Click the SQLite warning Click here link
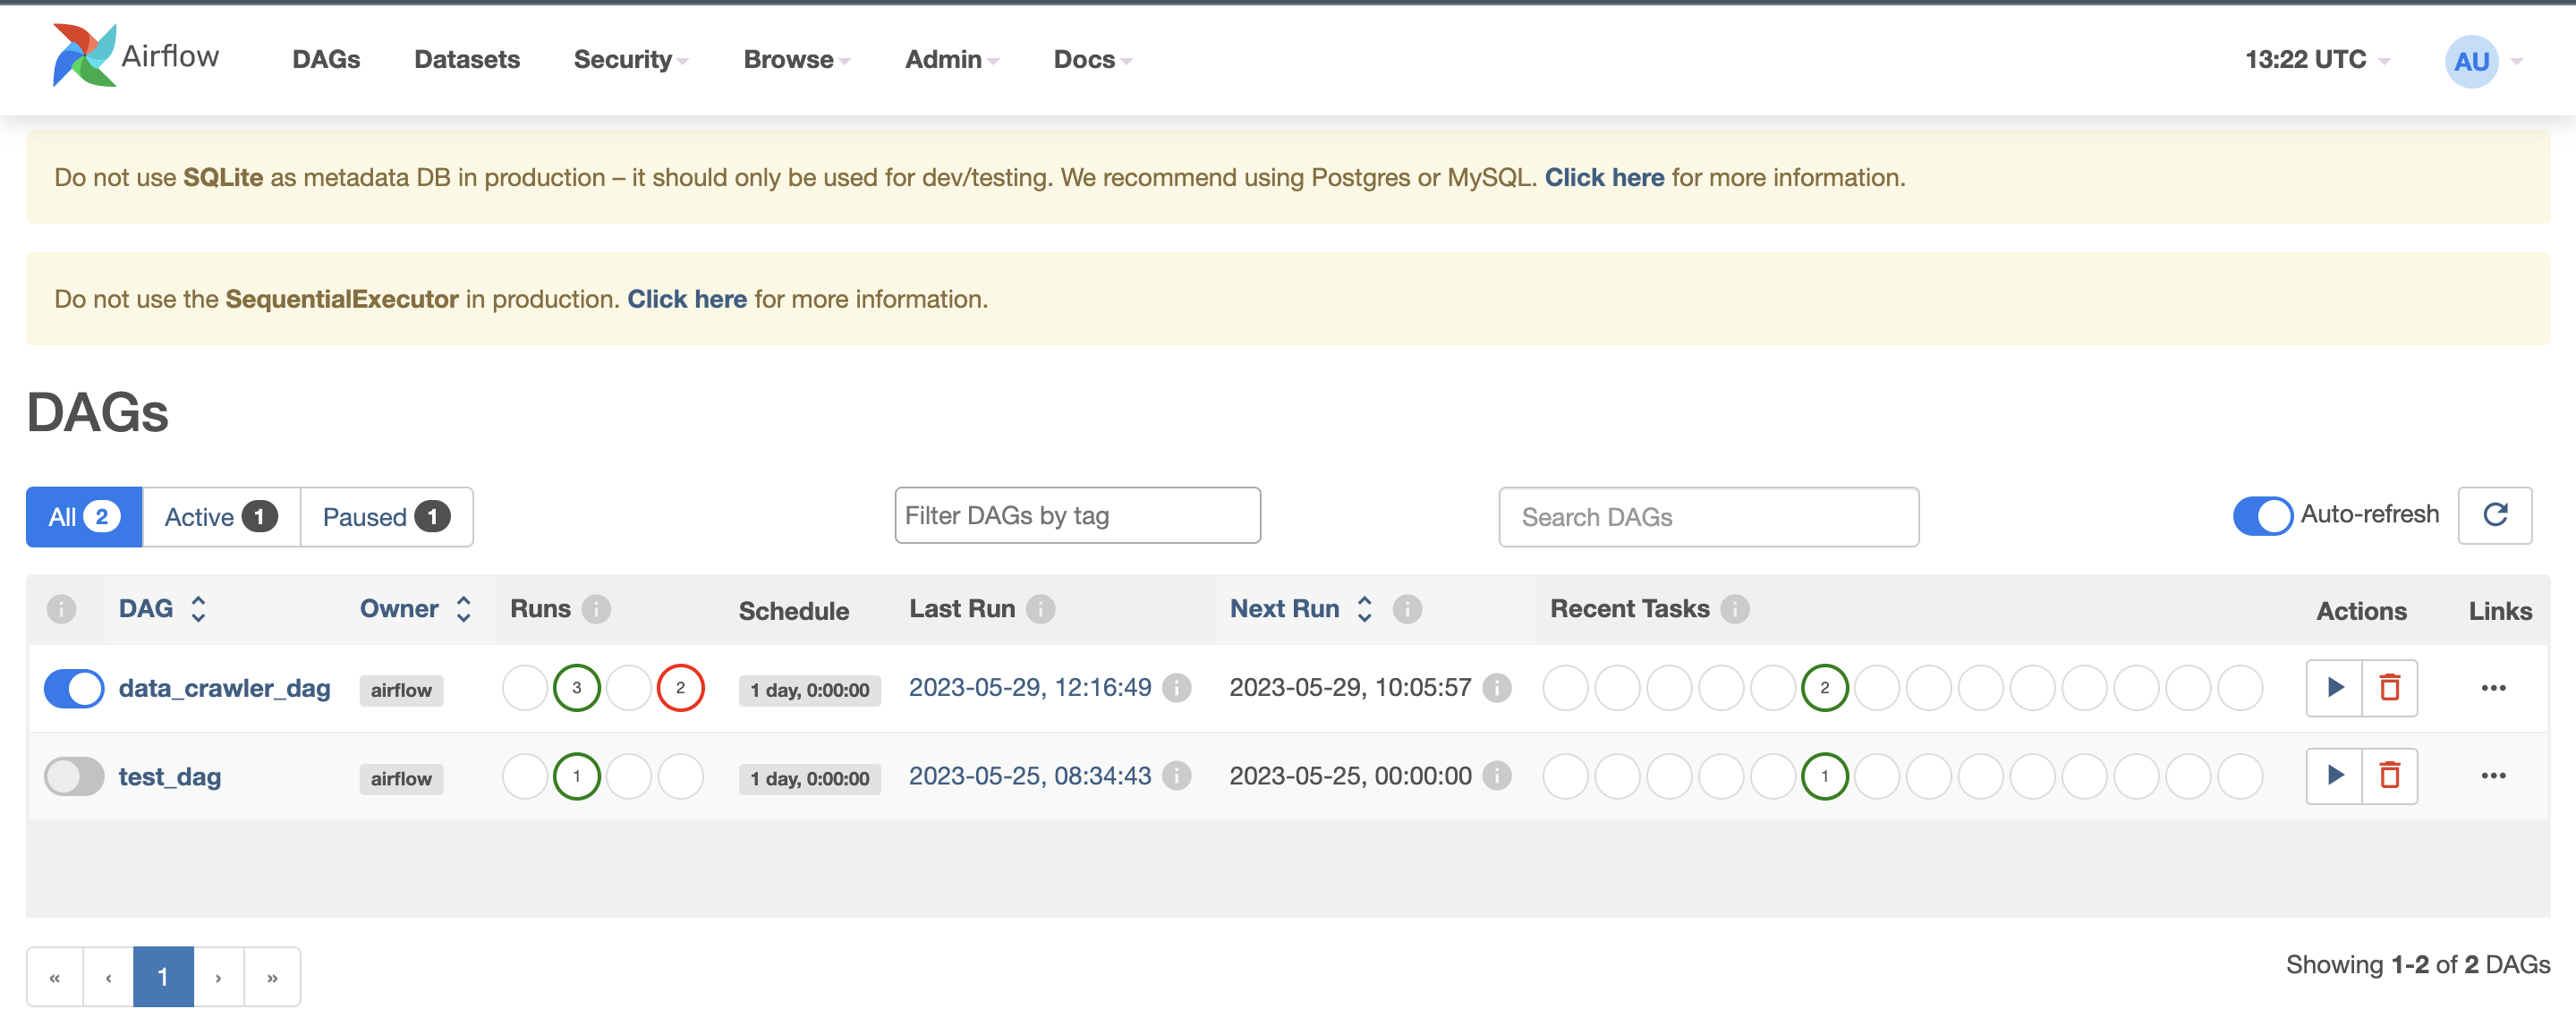 (x=1604, y=177)
